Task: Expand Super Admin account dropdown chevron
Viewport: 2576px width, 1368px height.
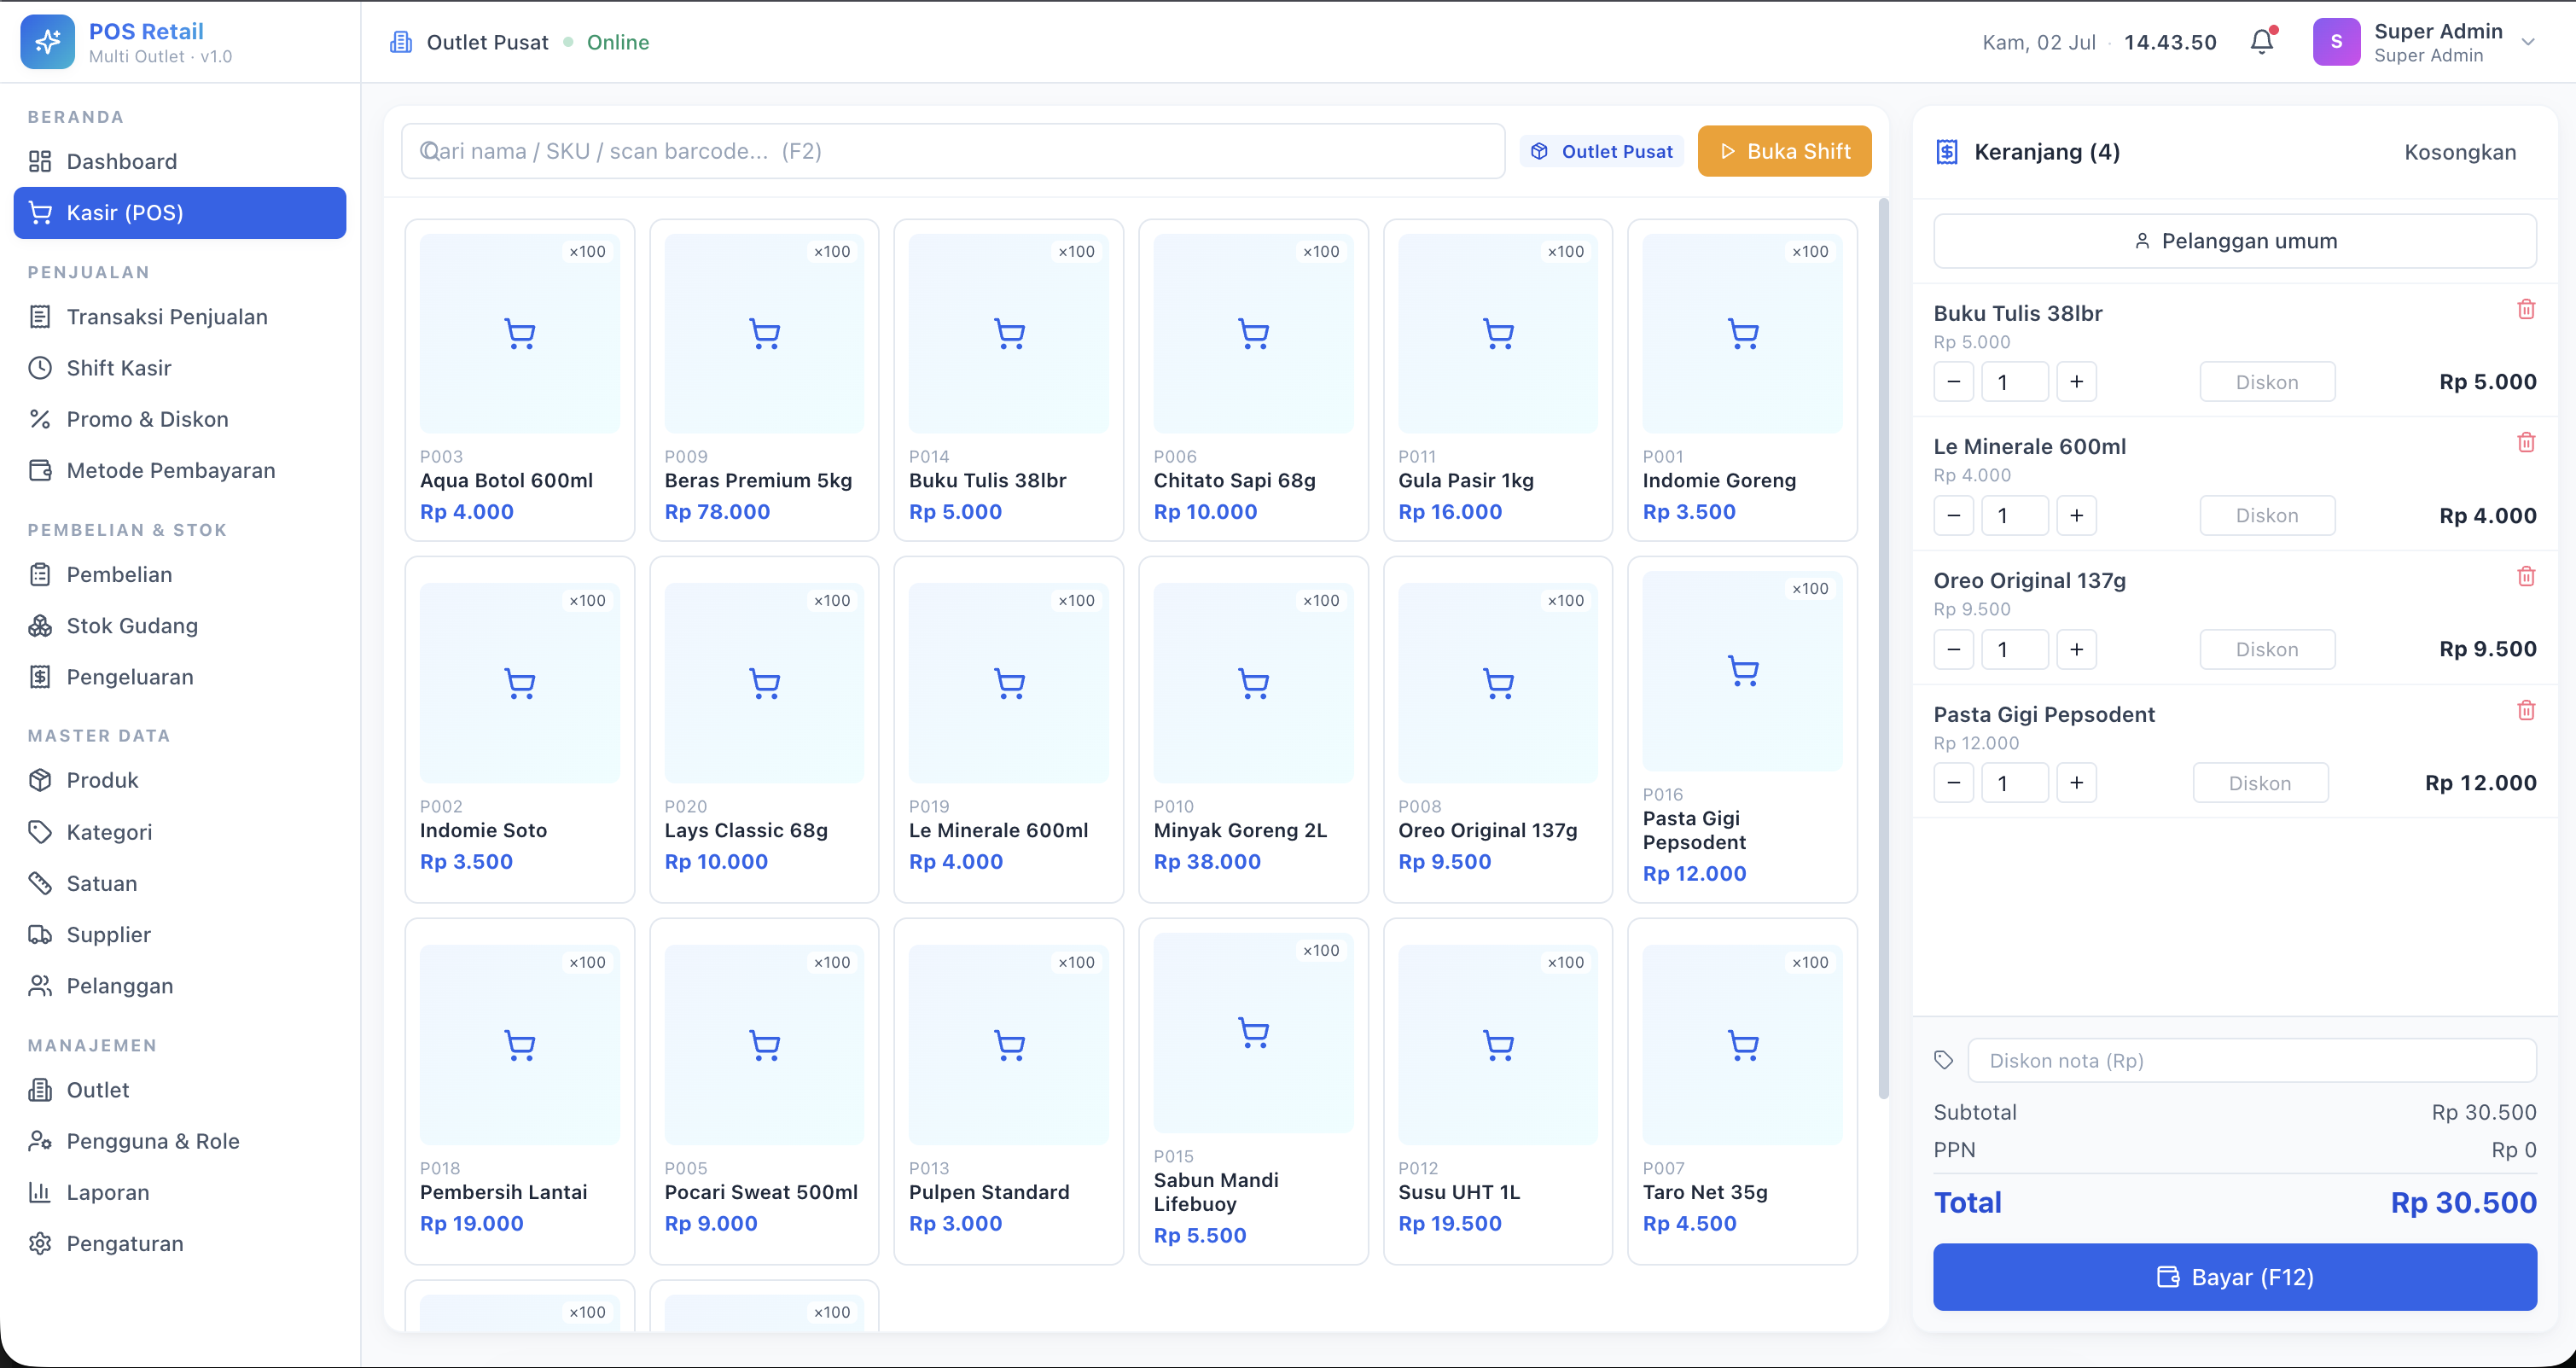Action: point(2528,42)
